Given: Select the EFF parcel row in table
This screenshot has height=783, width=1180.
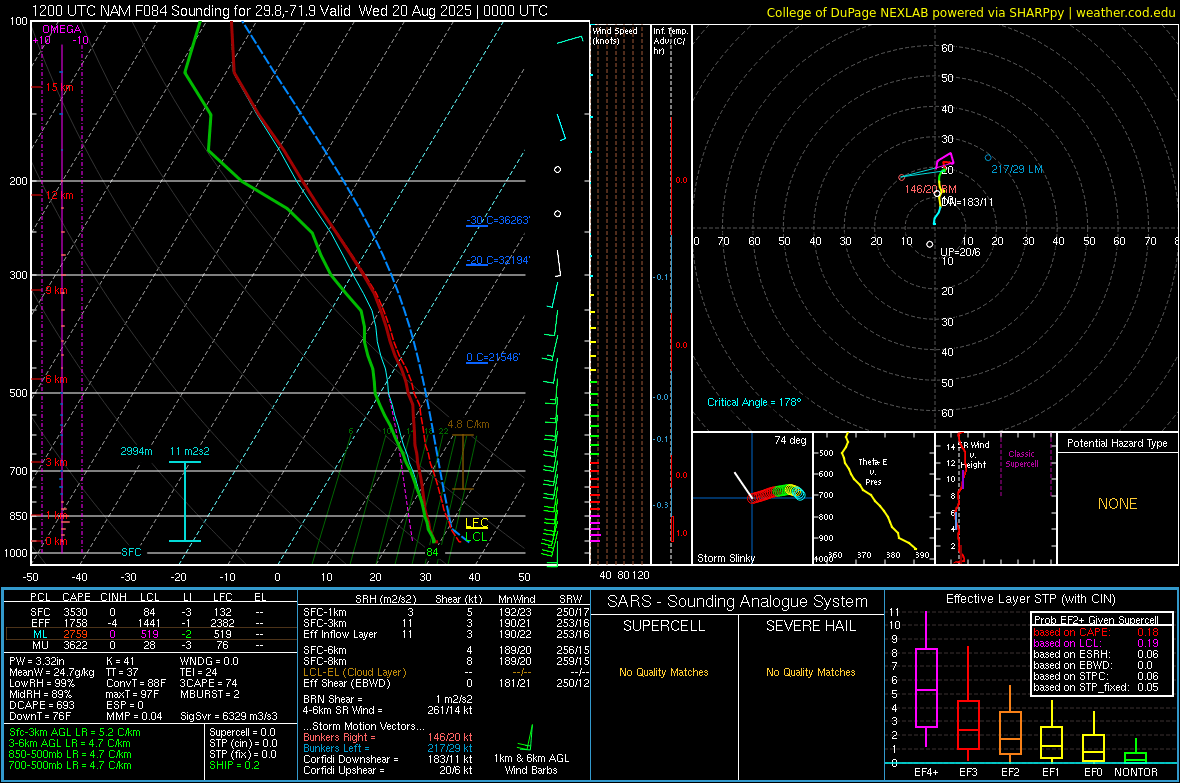Looking at the screenshot, I should click(149, 623).
